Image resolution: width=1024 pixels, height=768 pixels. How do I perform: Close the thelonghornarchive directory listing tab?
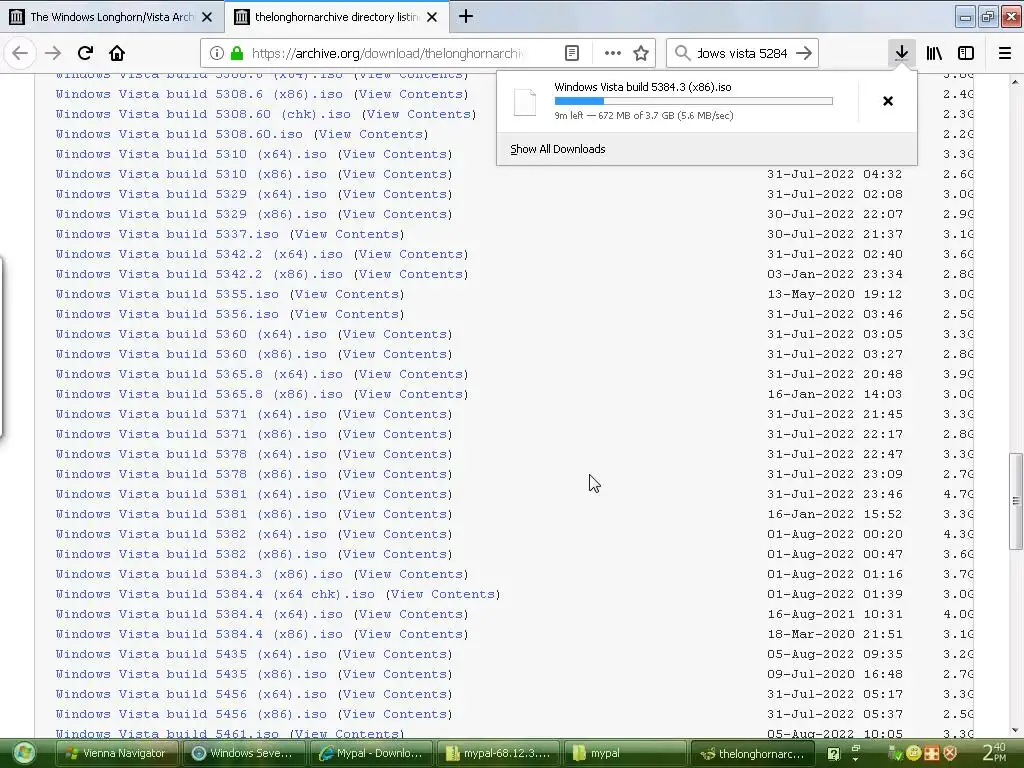coord(432,17)
